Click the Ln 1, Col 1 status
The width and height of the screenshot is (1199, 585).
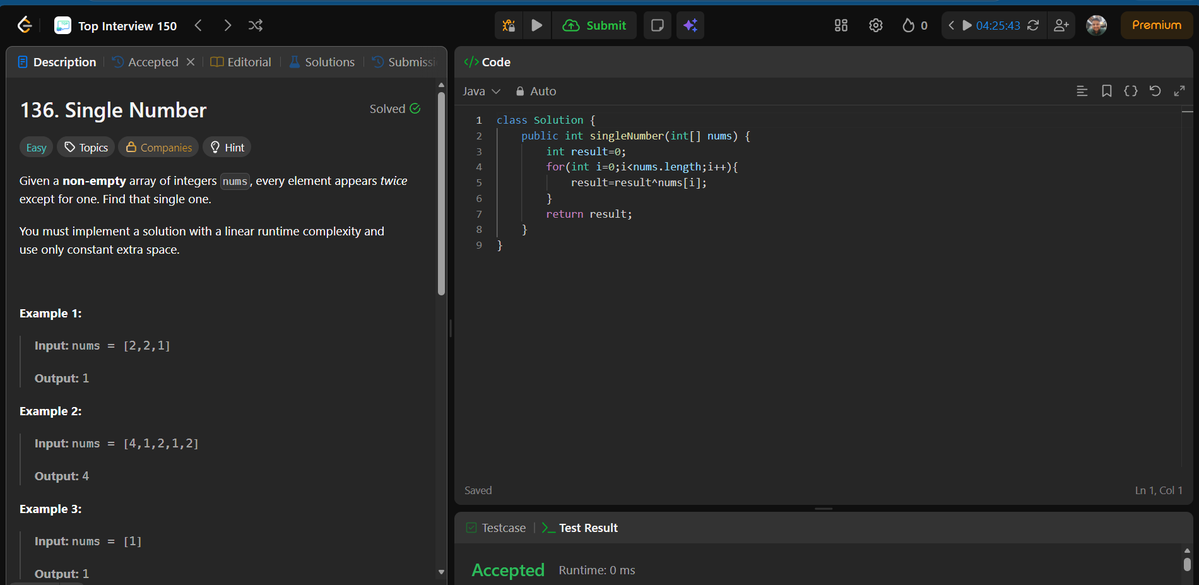click(x=1158, y=490)
